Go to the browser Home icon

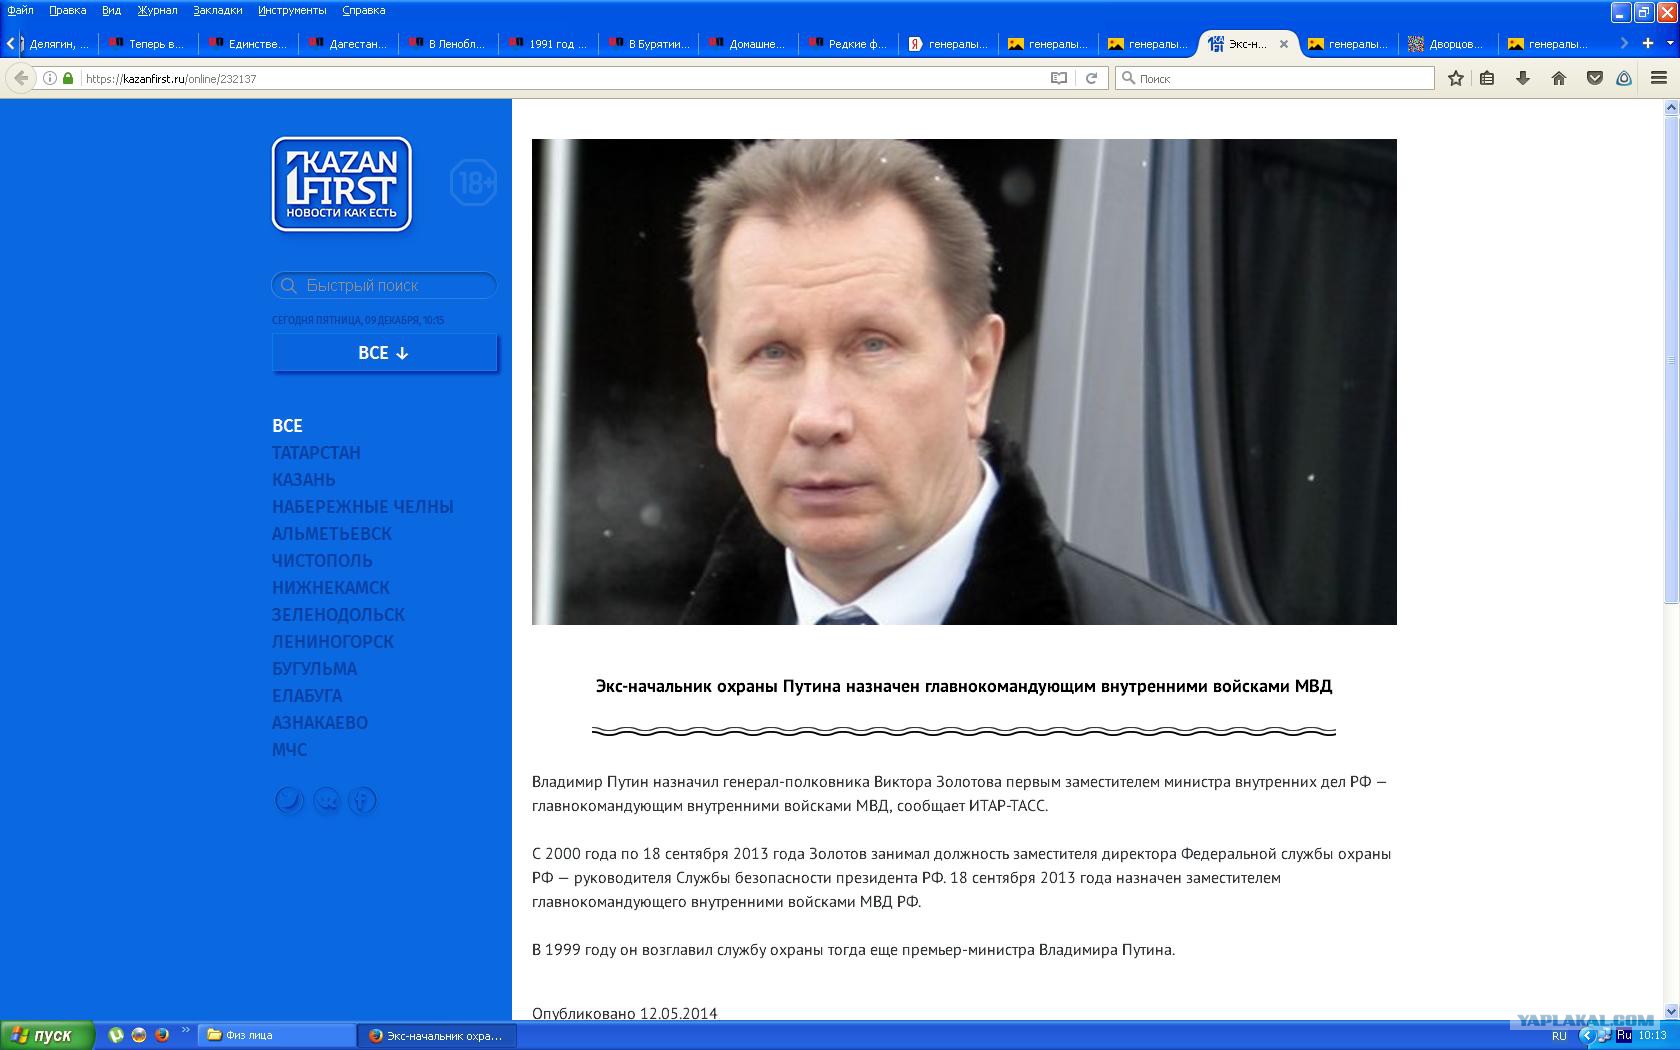click(1558, 78)
